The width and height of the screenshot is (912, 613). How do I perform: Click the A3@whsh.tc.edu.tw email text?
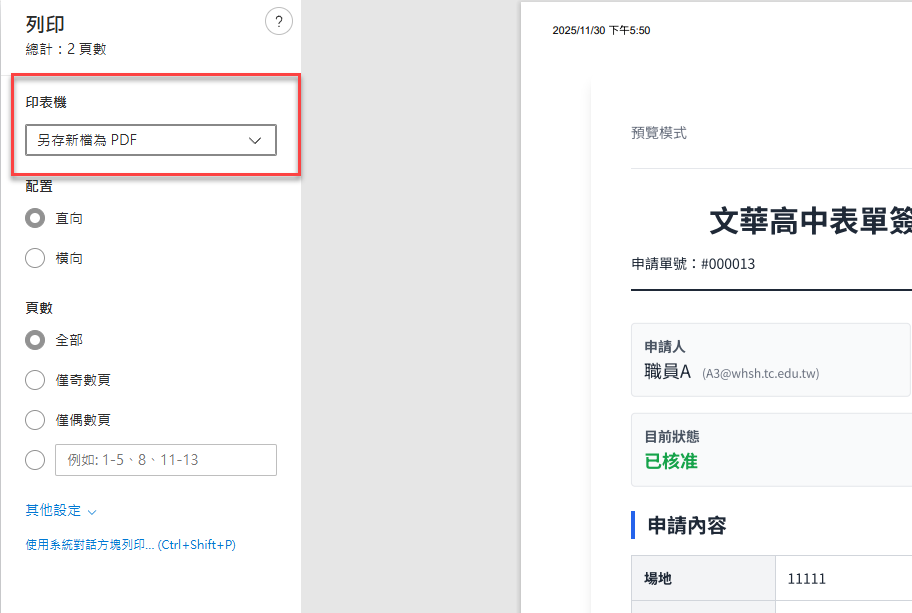761,374
